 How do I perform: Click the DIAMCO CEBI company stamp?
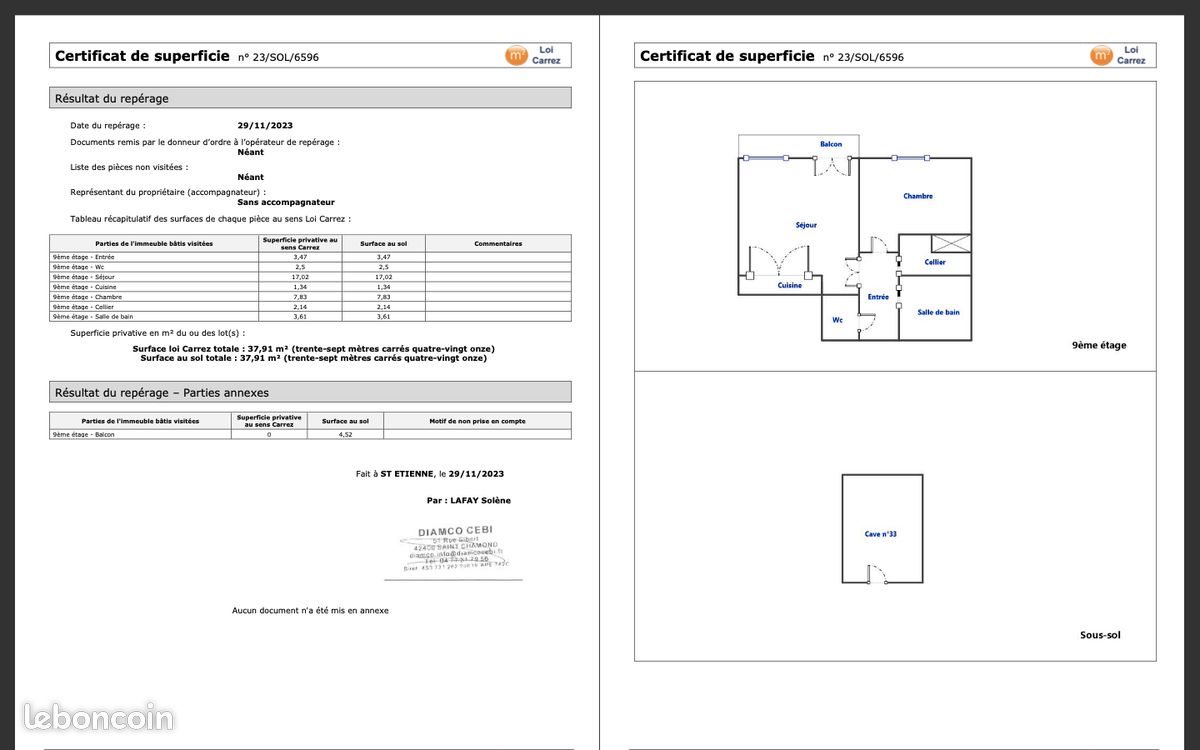pos(455,549)
